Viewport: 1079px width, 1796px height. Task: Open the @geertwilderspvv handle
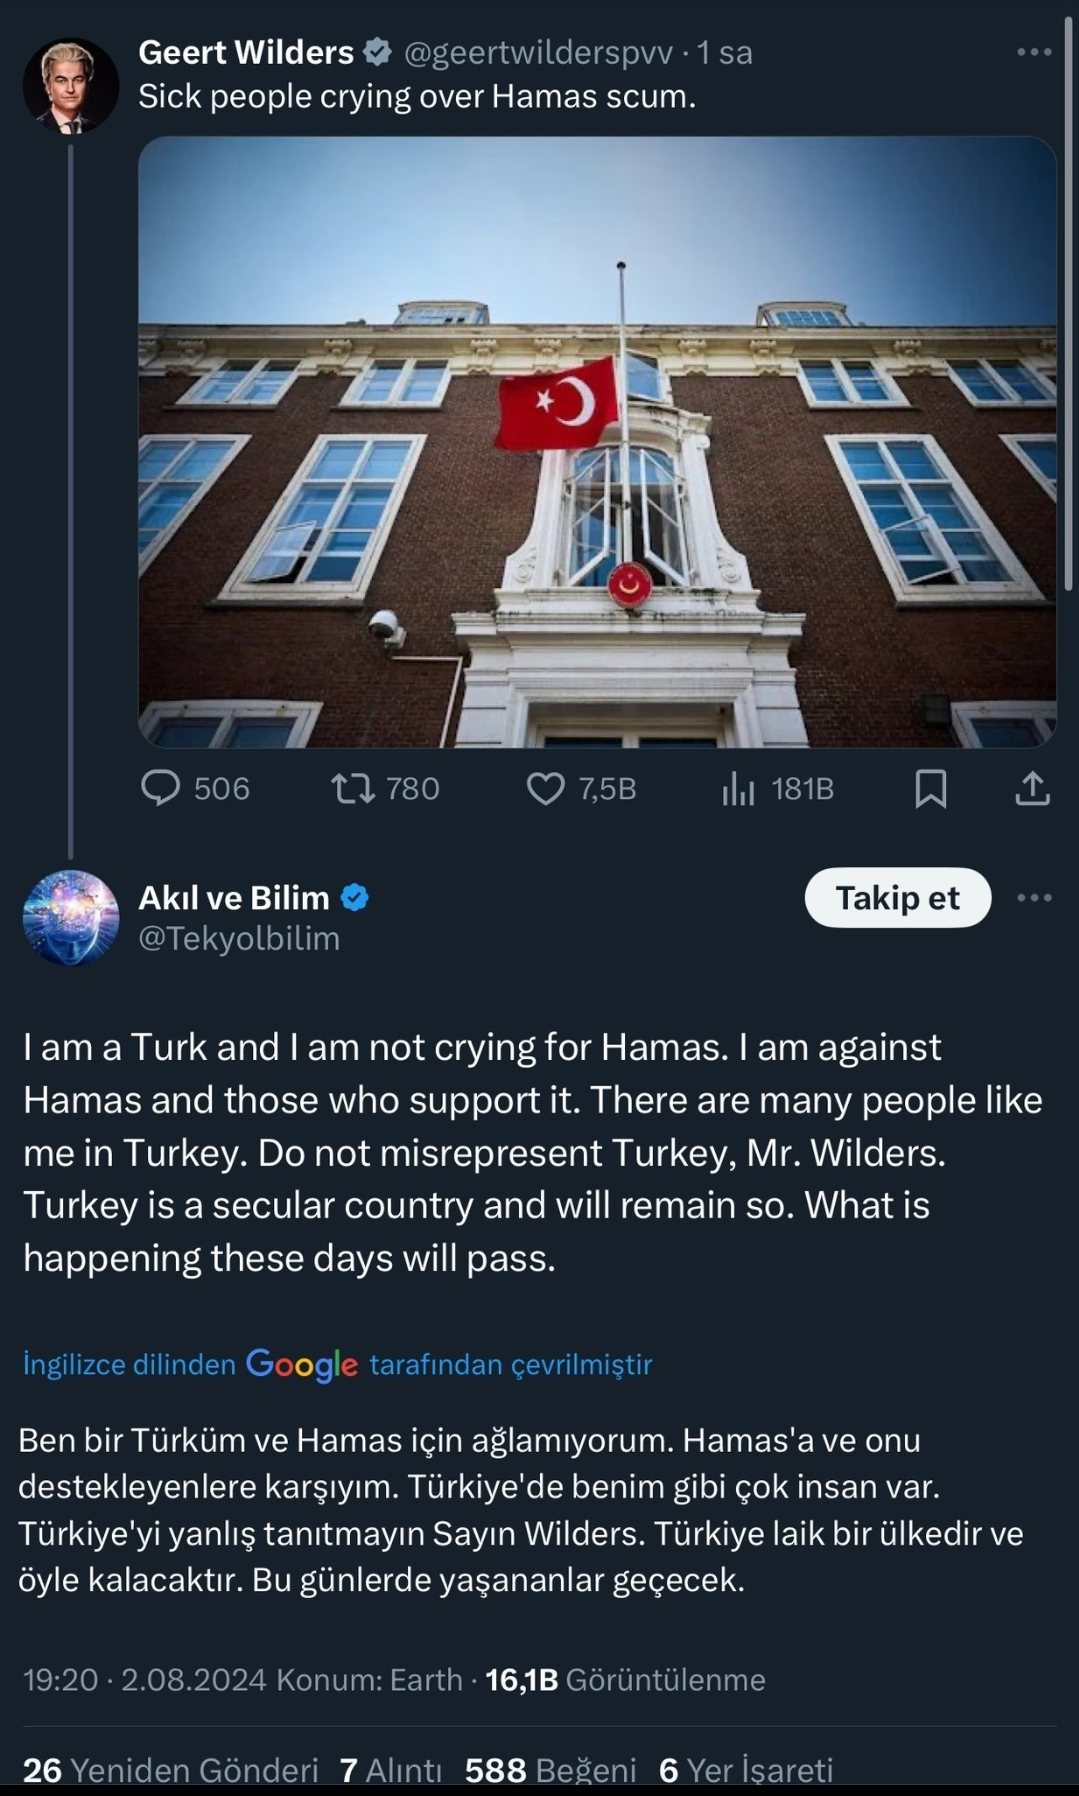(x=538, y=52)
